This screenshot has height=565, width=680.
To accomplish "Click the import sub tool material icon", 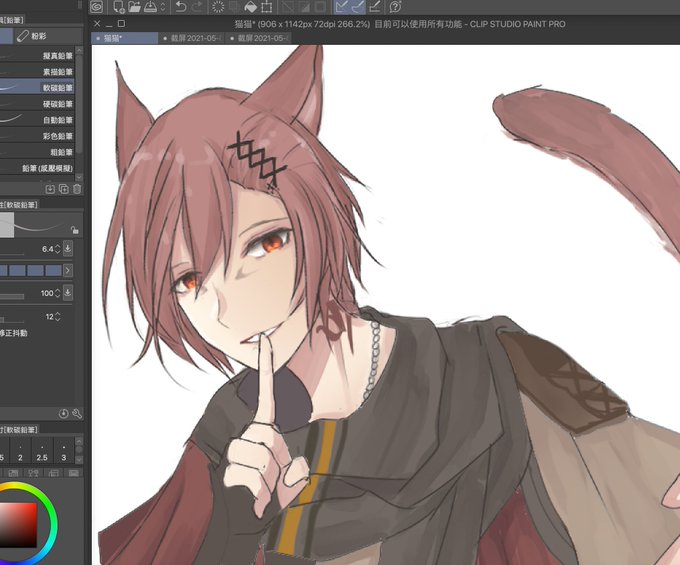I will (x=50, y=189).
